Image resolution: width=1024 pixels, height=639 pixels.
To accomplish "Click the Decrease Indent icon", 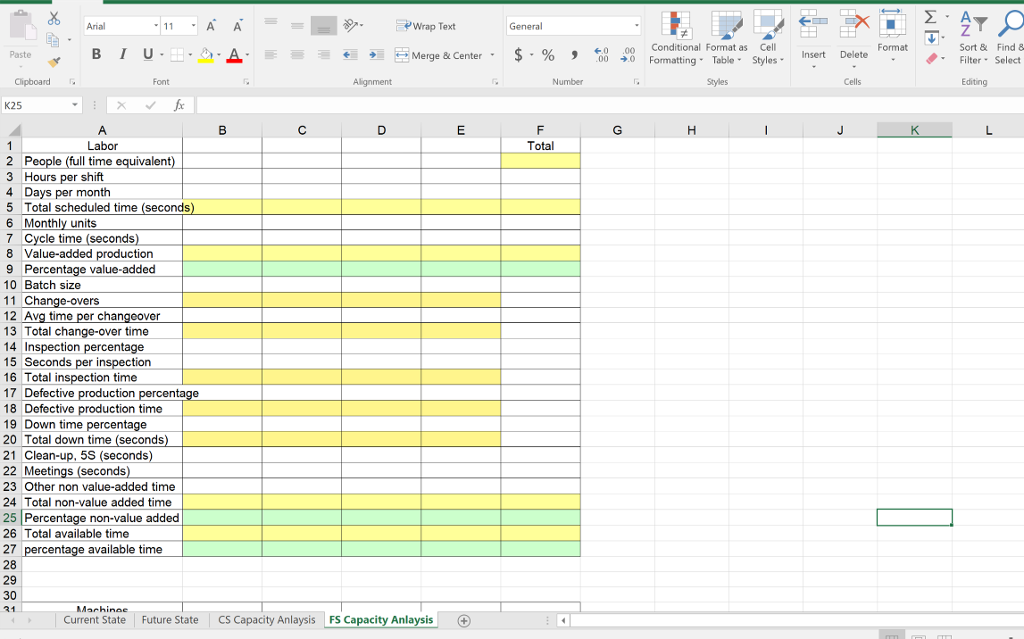I will click(x=350, y=55).
